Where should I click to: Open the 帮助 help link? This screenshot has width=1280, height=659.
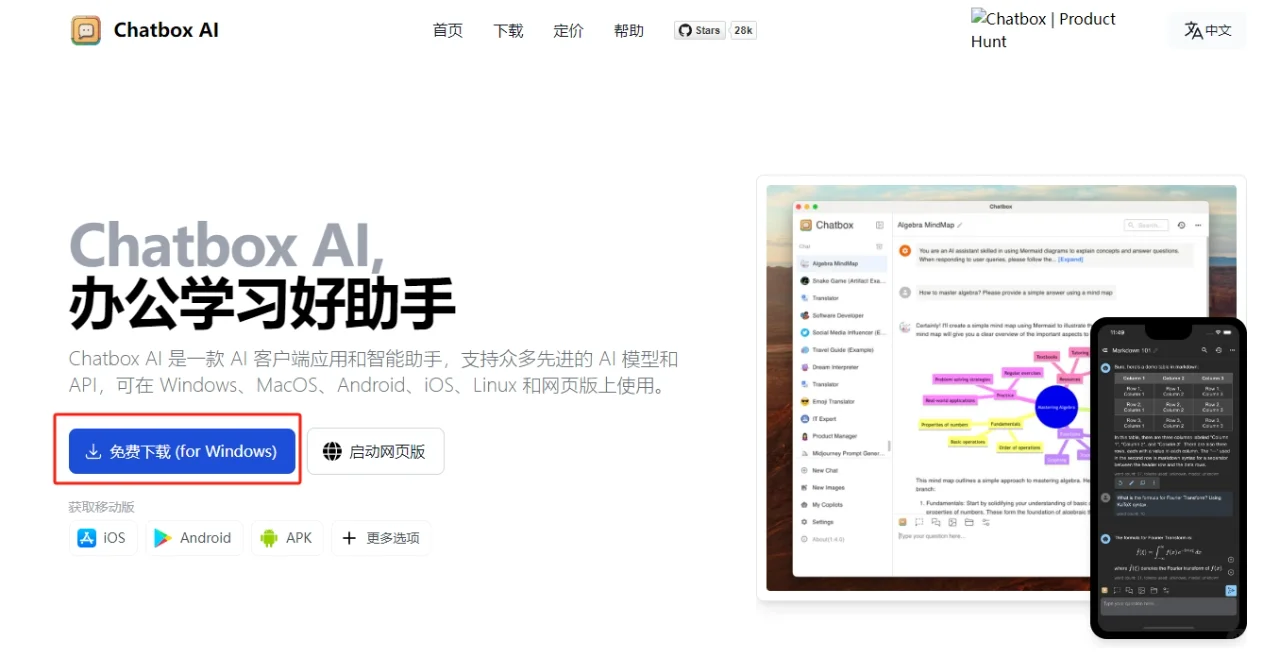click(x=629, y=30)
